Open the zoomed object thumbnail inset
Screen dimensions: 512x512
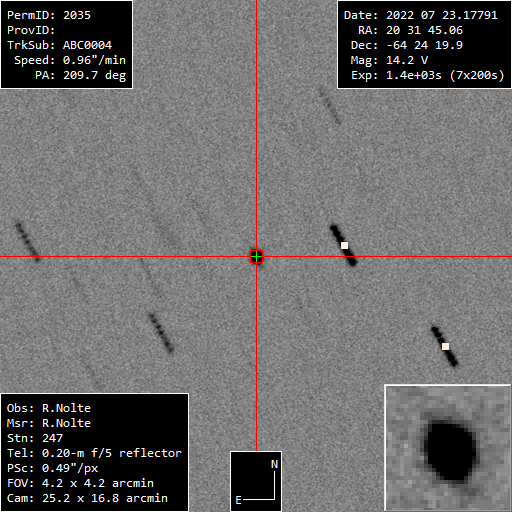[448, 448]
